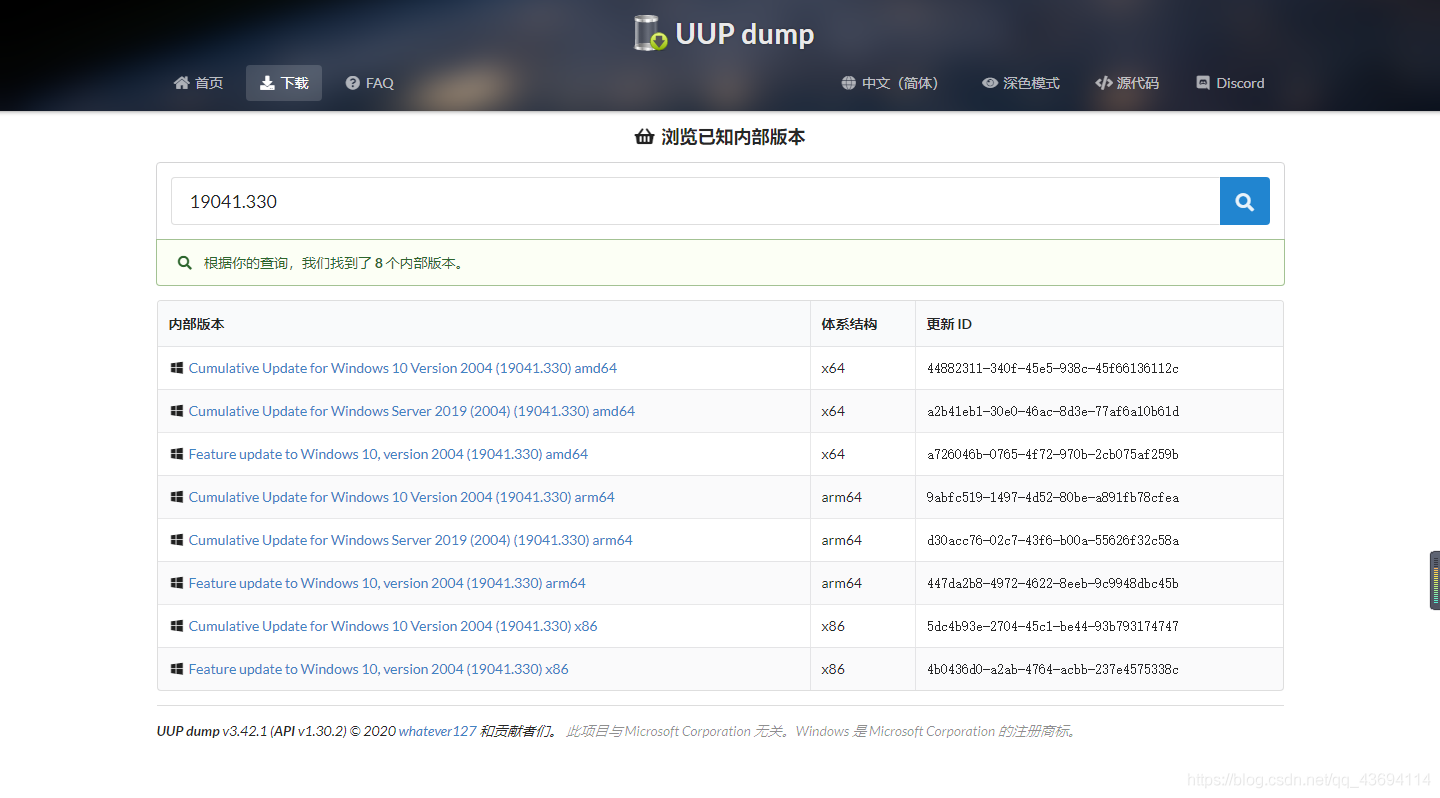Click the magnifier search button

1245,201
